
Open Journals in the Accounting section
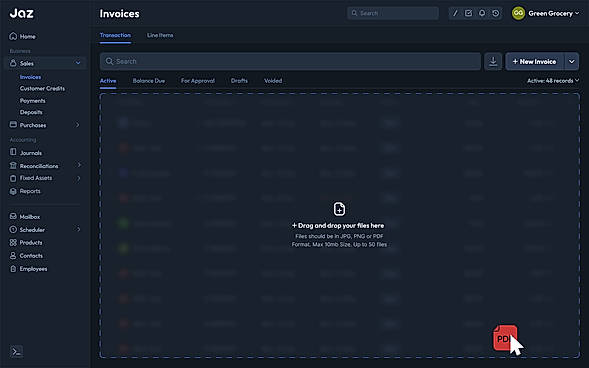click(x=26, y=153)
